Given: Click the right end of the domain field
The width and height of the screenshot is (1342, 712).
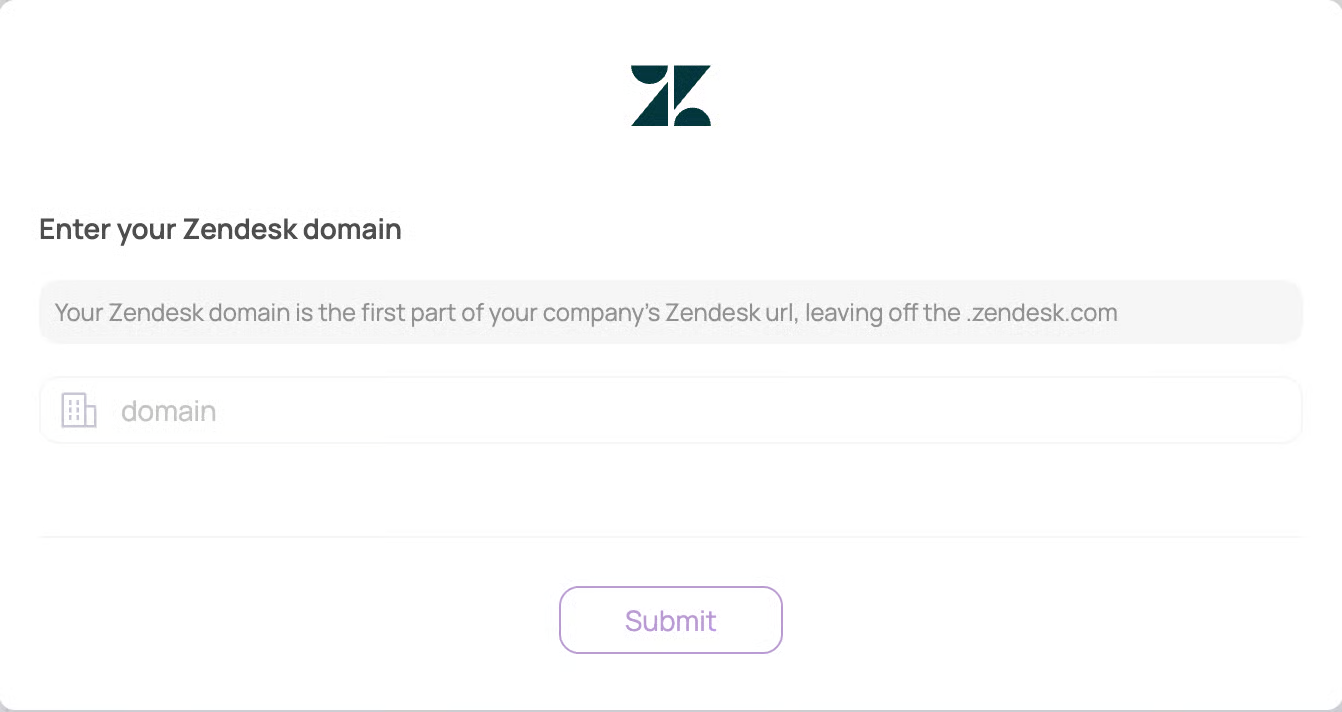Looking at the screenshot, I should point(1270,410).
